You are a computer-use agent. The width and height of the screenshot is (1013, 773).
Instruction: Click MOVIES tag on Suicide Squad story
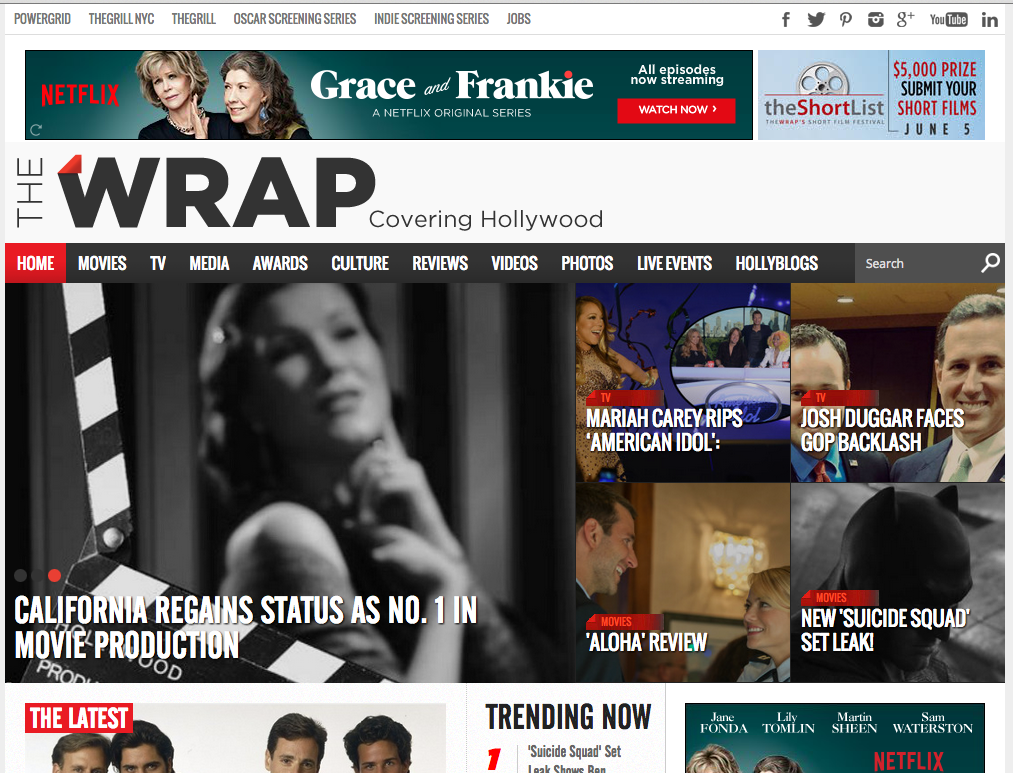click(x=839, y=598)
